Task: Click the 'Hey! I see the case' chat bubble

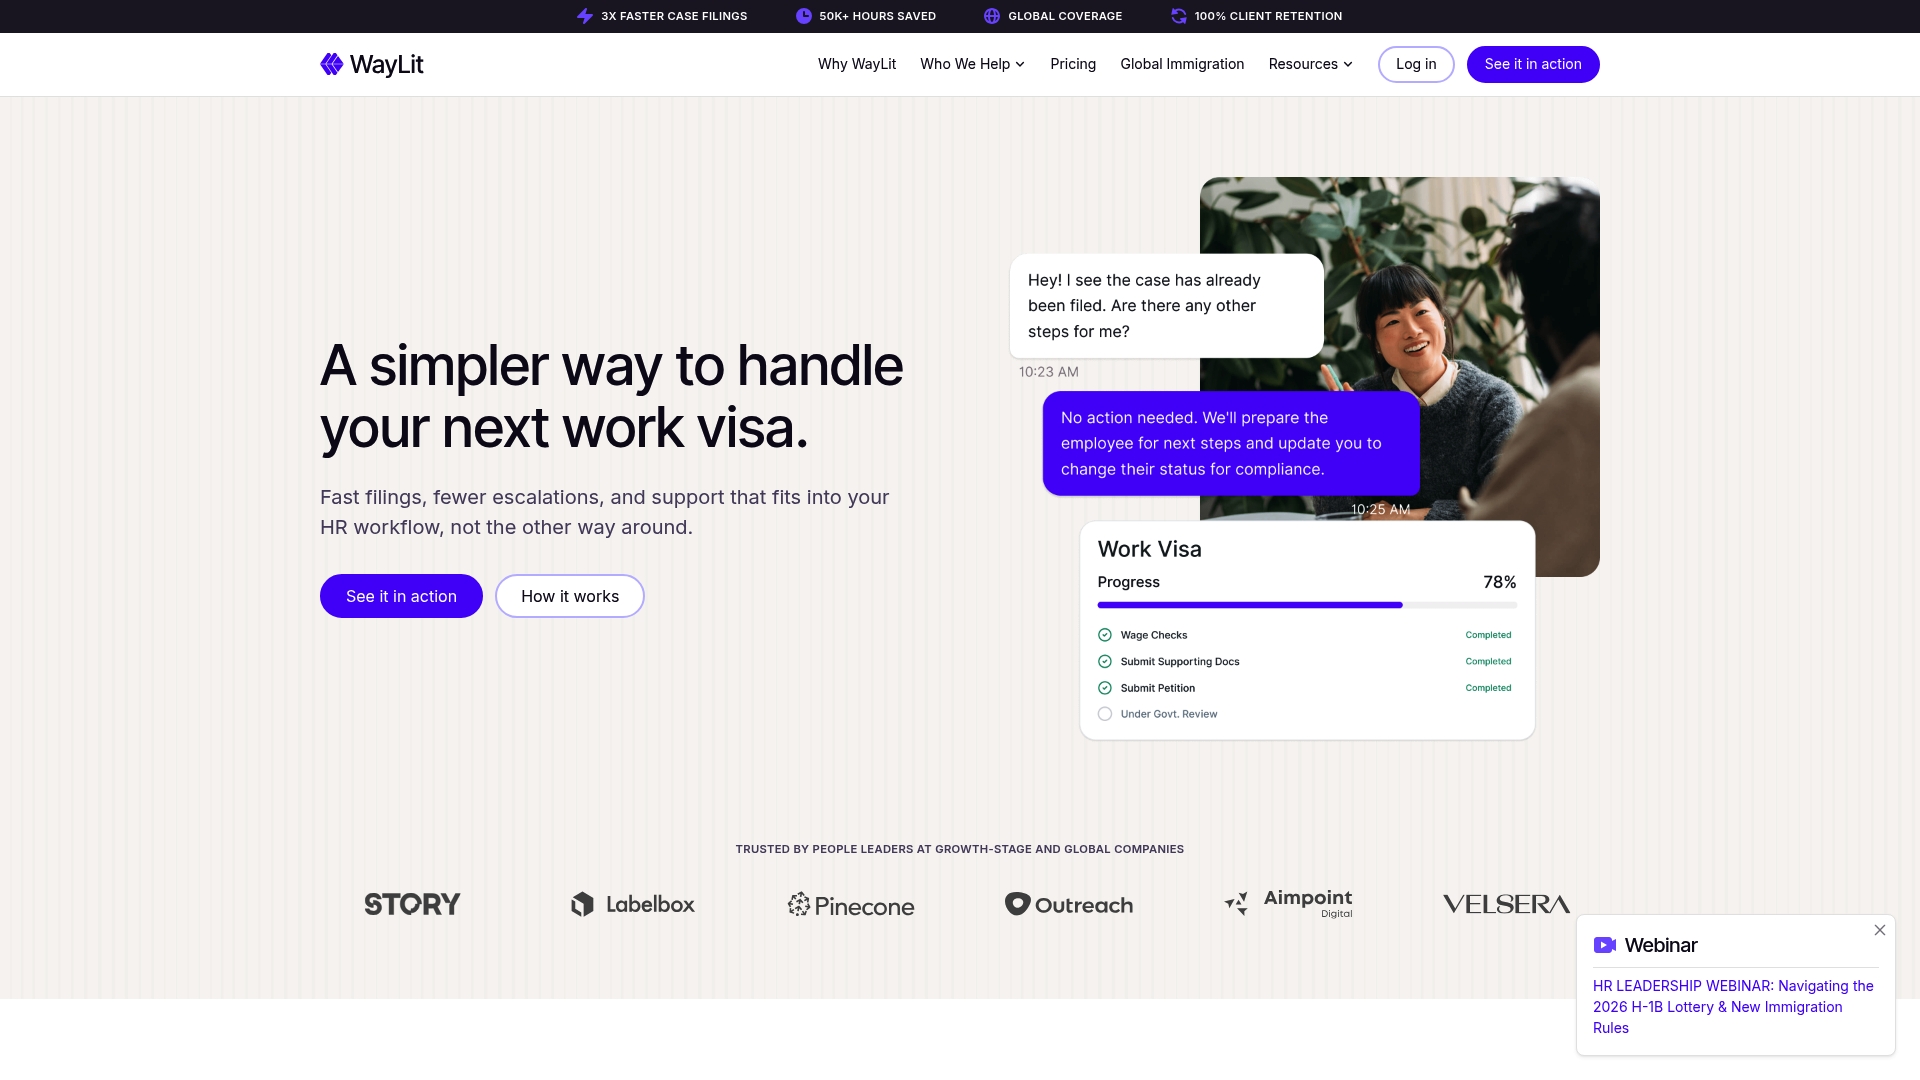Action: pos(1166,306)
